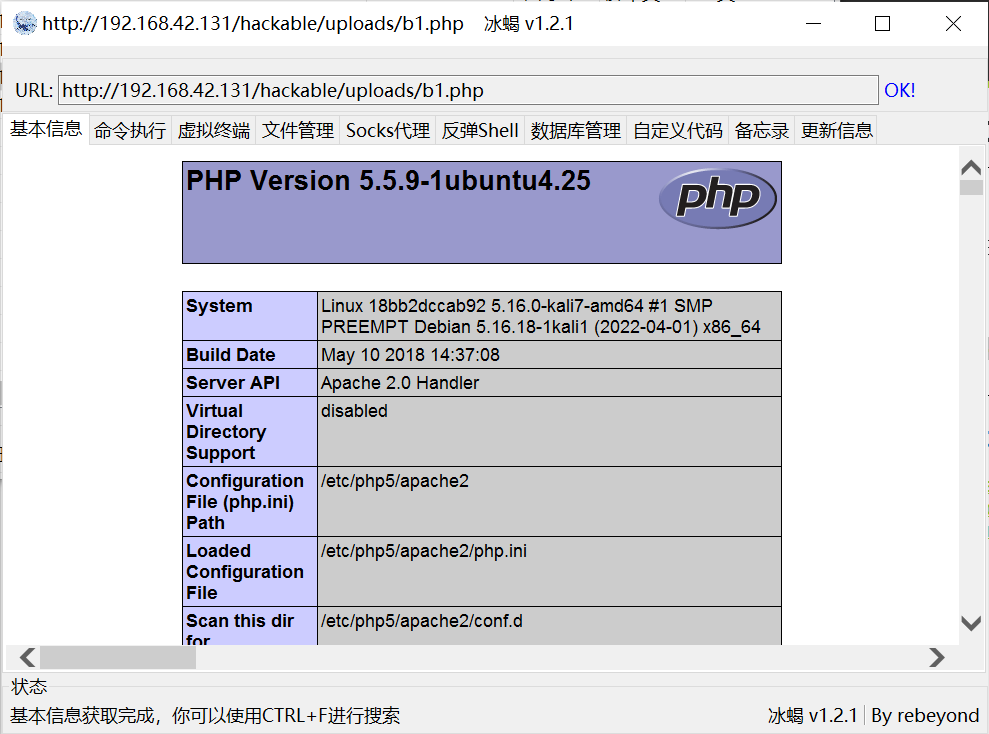Switch to the 反弹Shell tab
The image size is (989, 734).
[x=480, y=130]
